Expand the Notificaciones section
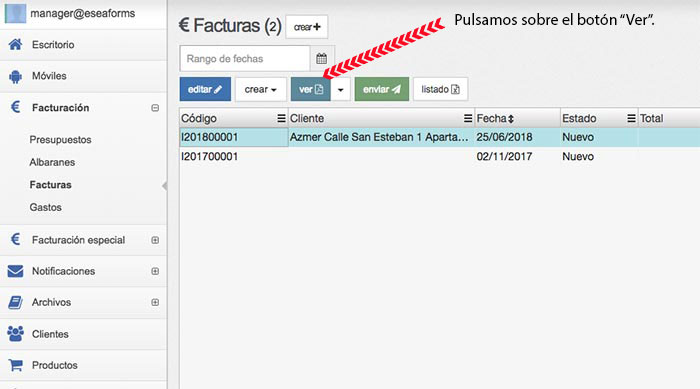Screen dimensions: 700x389 pos(155,271)
